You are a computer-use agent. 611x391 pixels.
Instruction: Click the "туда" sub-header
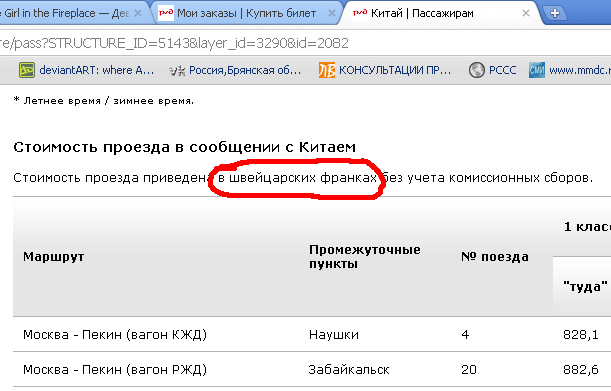(585, 287)
